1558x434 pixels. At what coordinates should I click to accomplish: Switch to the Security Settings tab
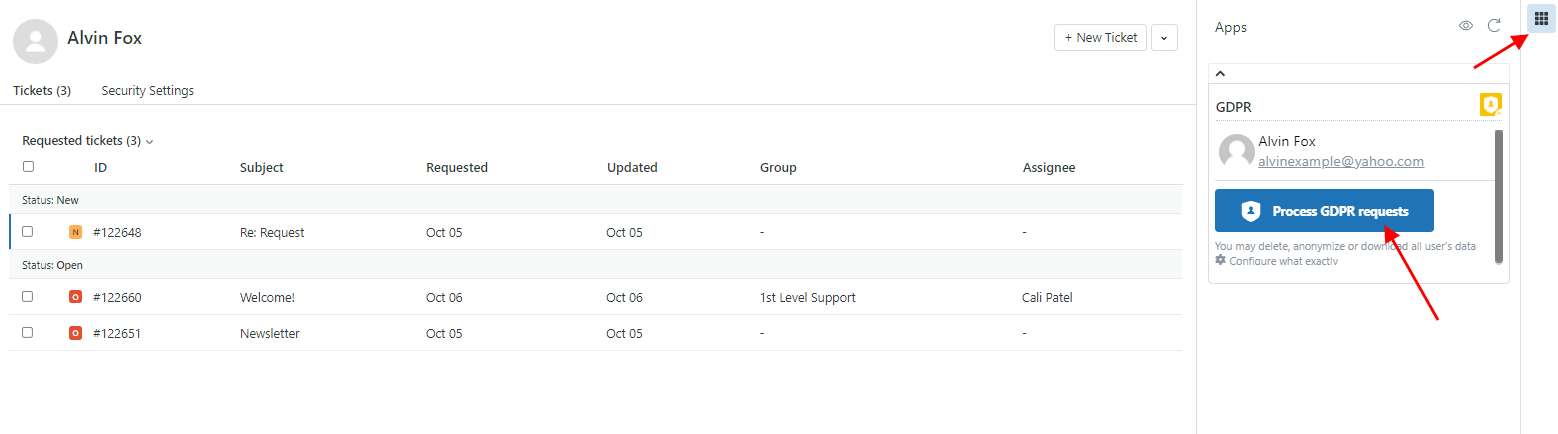tap(148, 90)
